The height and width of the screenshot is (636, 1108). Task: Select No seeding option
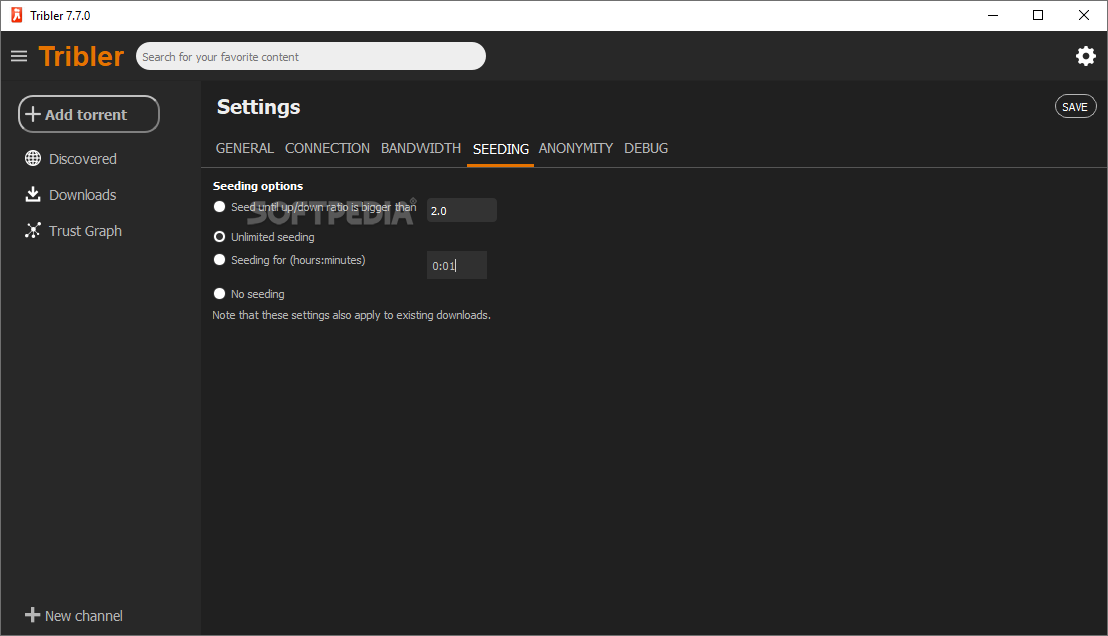tap(219, 293)
